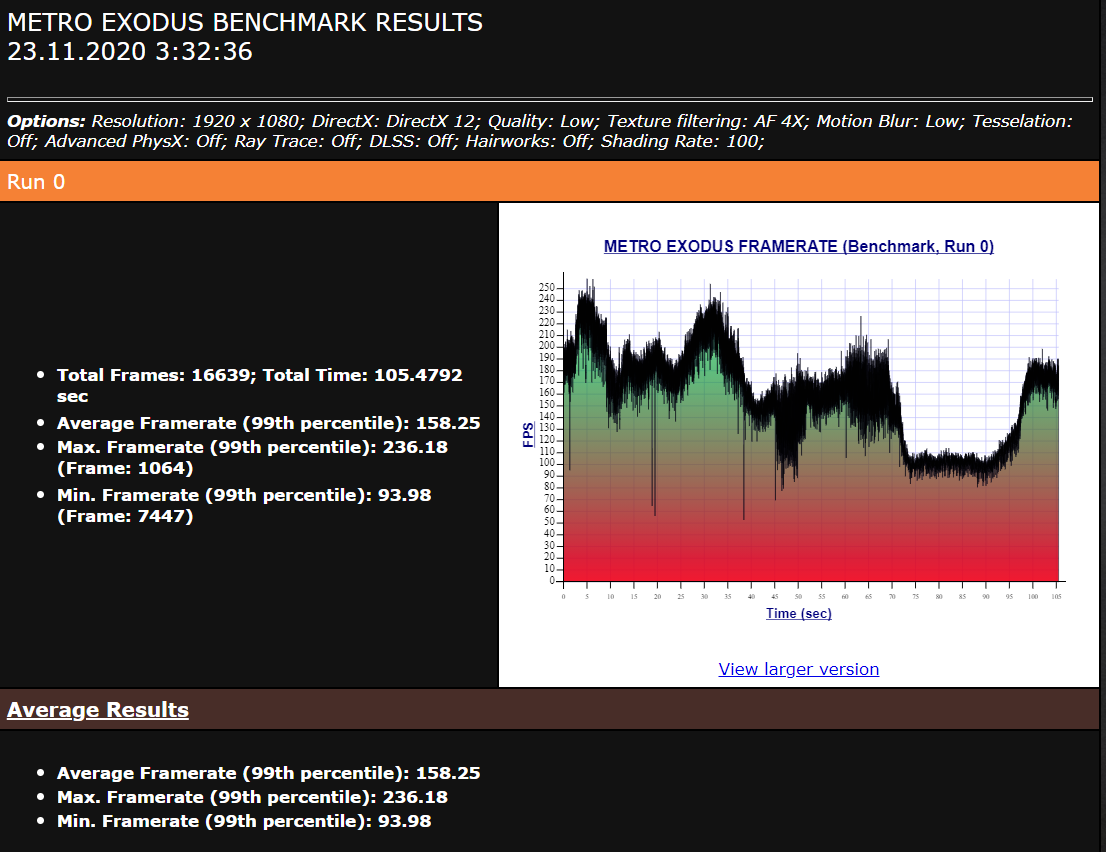Click the chart title METRO EXODUS FRAMERATE

pyautogui.click(x=798, y=246)
